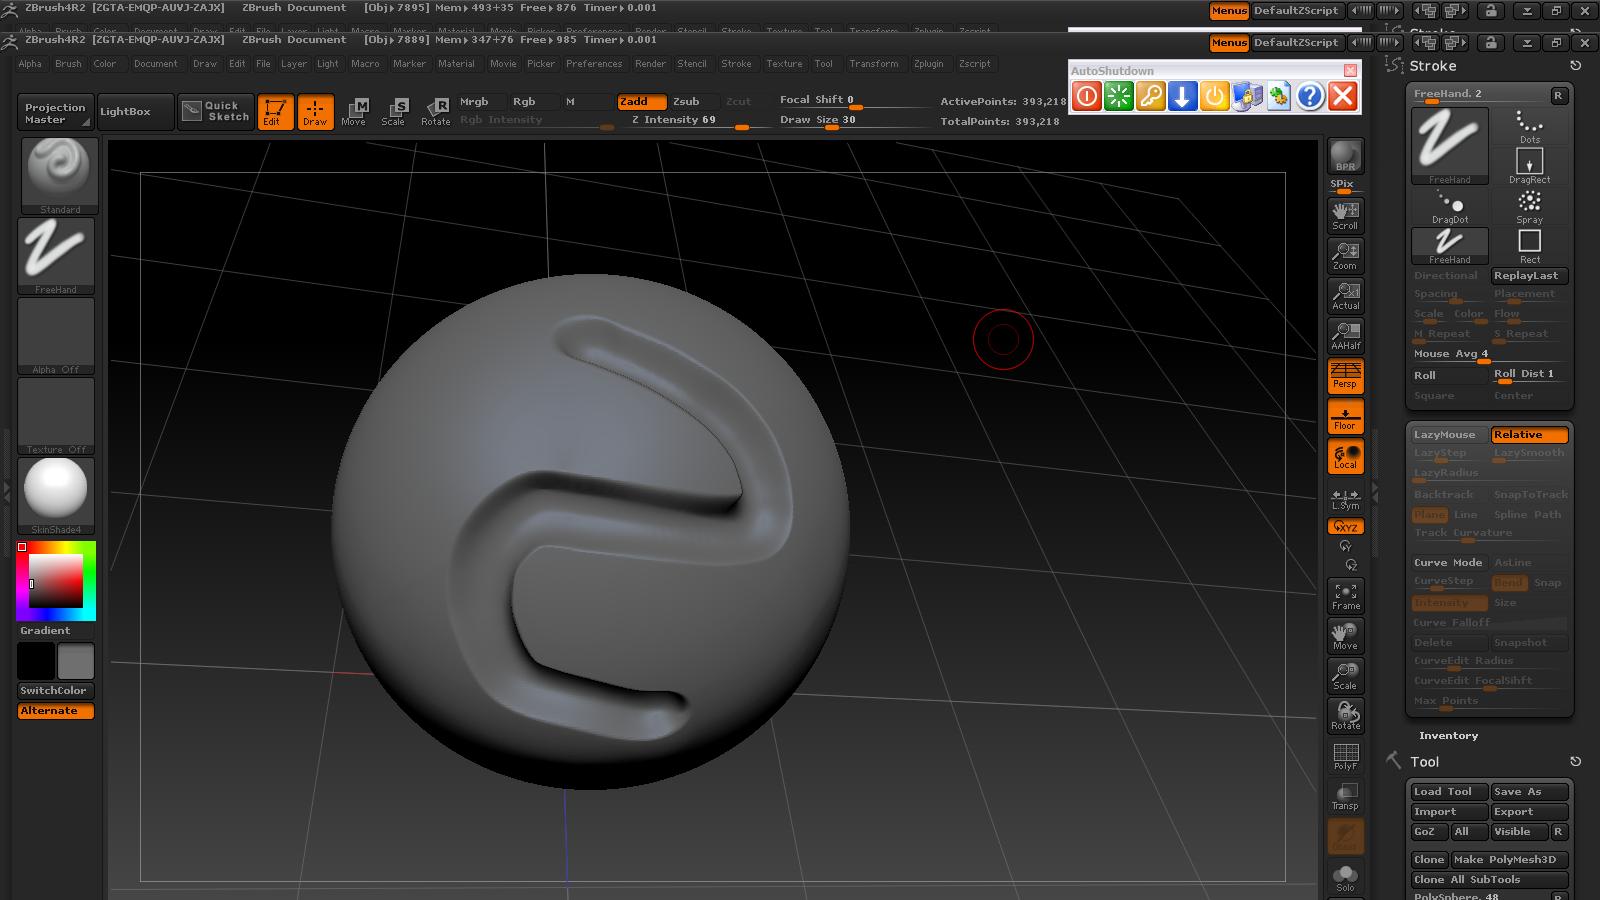1600x900 pixels.
Task: Click the AutoShutdown red power icon
Action: (1087, 96)
